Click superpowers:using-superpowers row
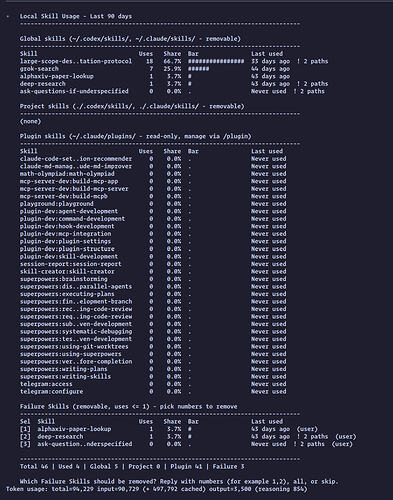393x500 pixels. 153,354
